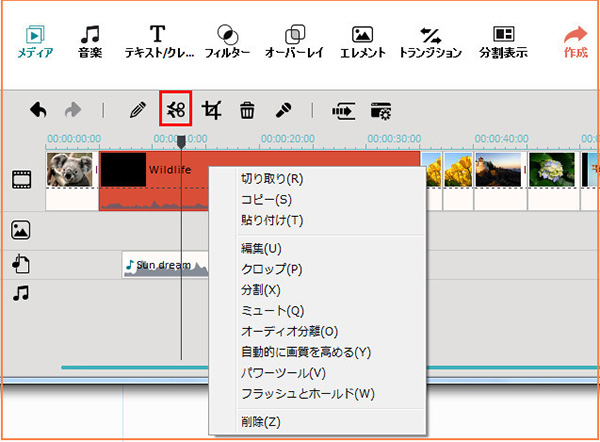Open the テキスト/クレジット text panel
The height and width of the screenshot is (442, 600).
(159, 42)
